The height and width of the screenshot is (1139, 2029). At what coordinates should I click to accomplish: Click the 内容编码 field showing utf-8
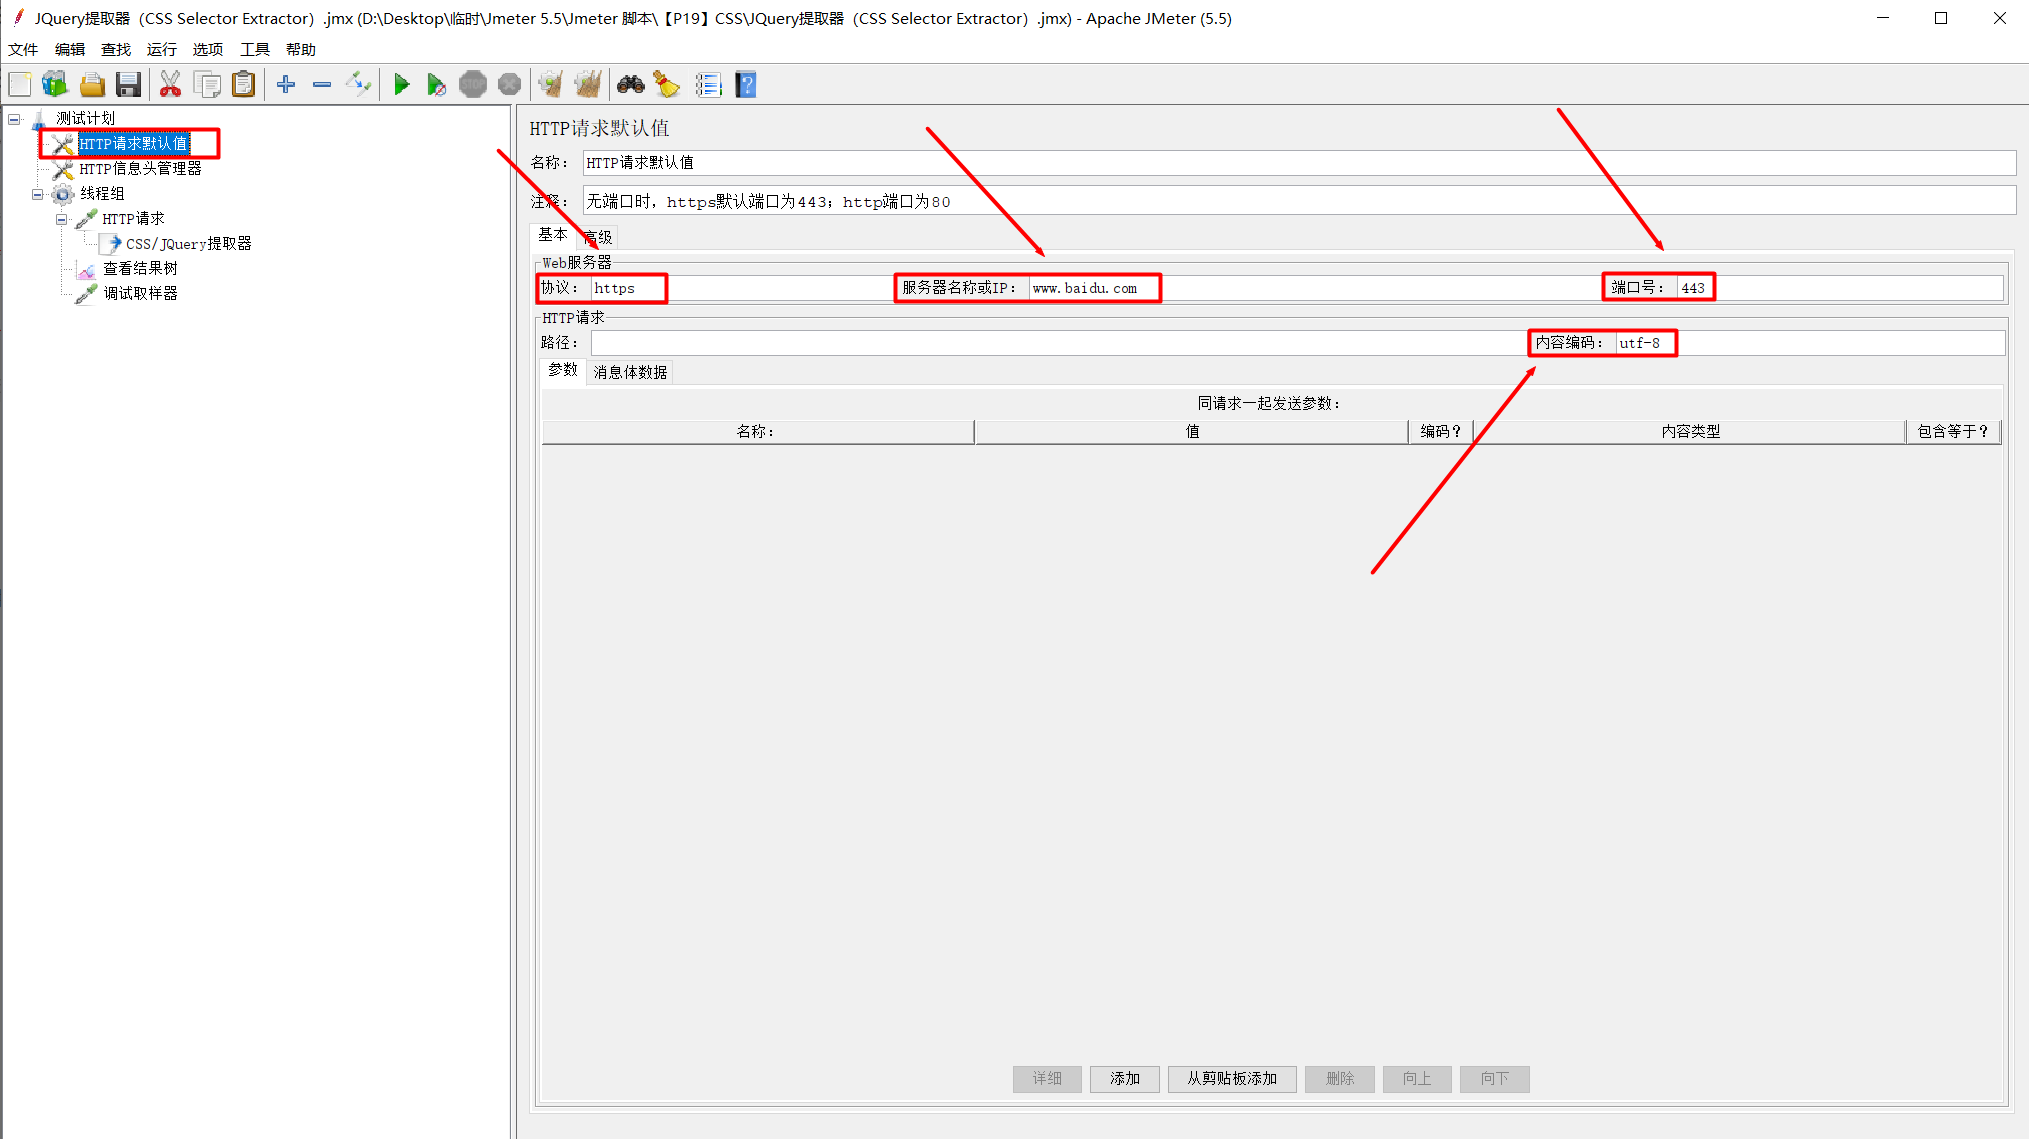pos(1810,343)
